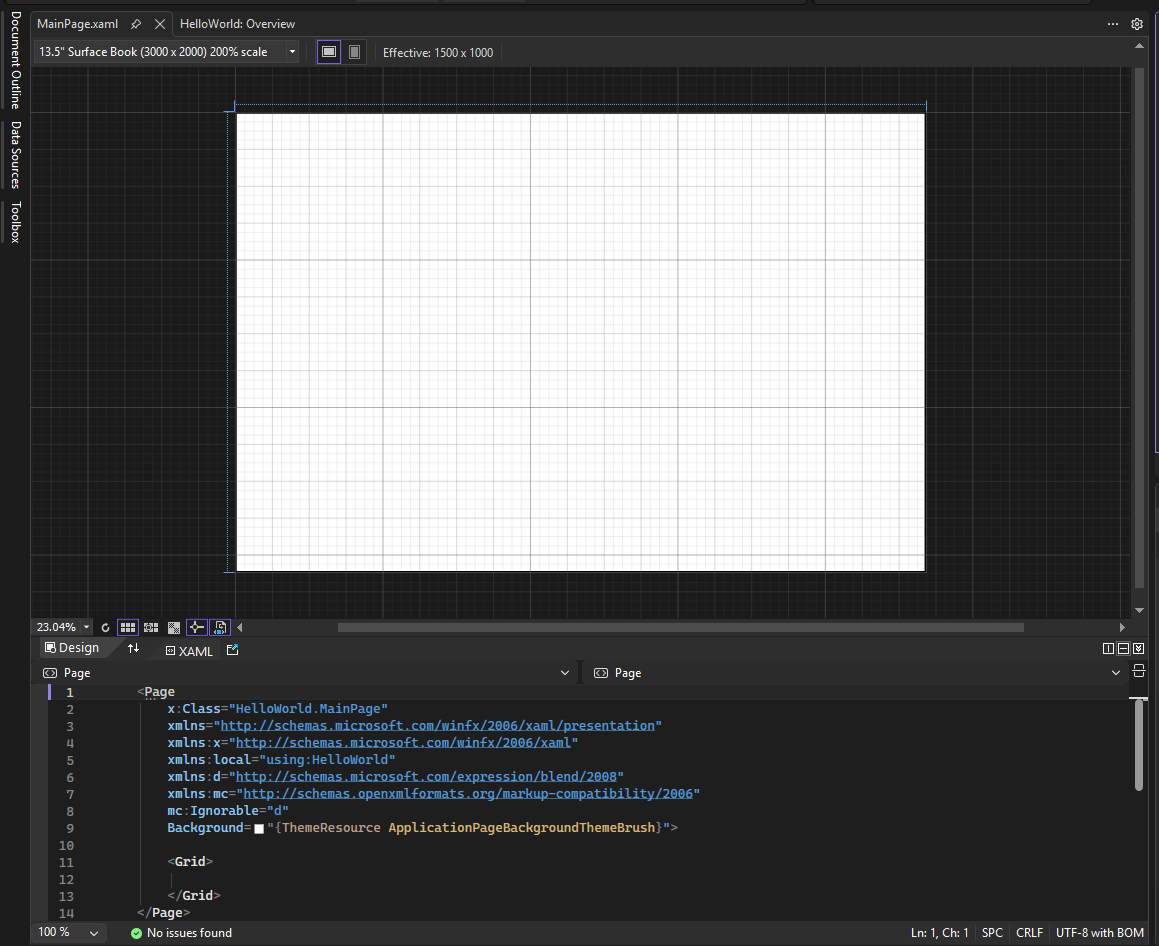Switch preview to portrait orientation
This screenshot has height=946, width=1159.
coord(354,51)
